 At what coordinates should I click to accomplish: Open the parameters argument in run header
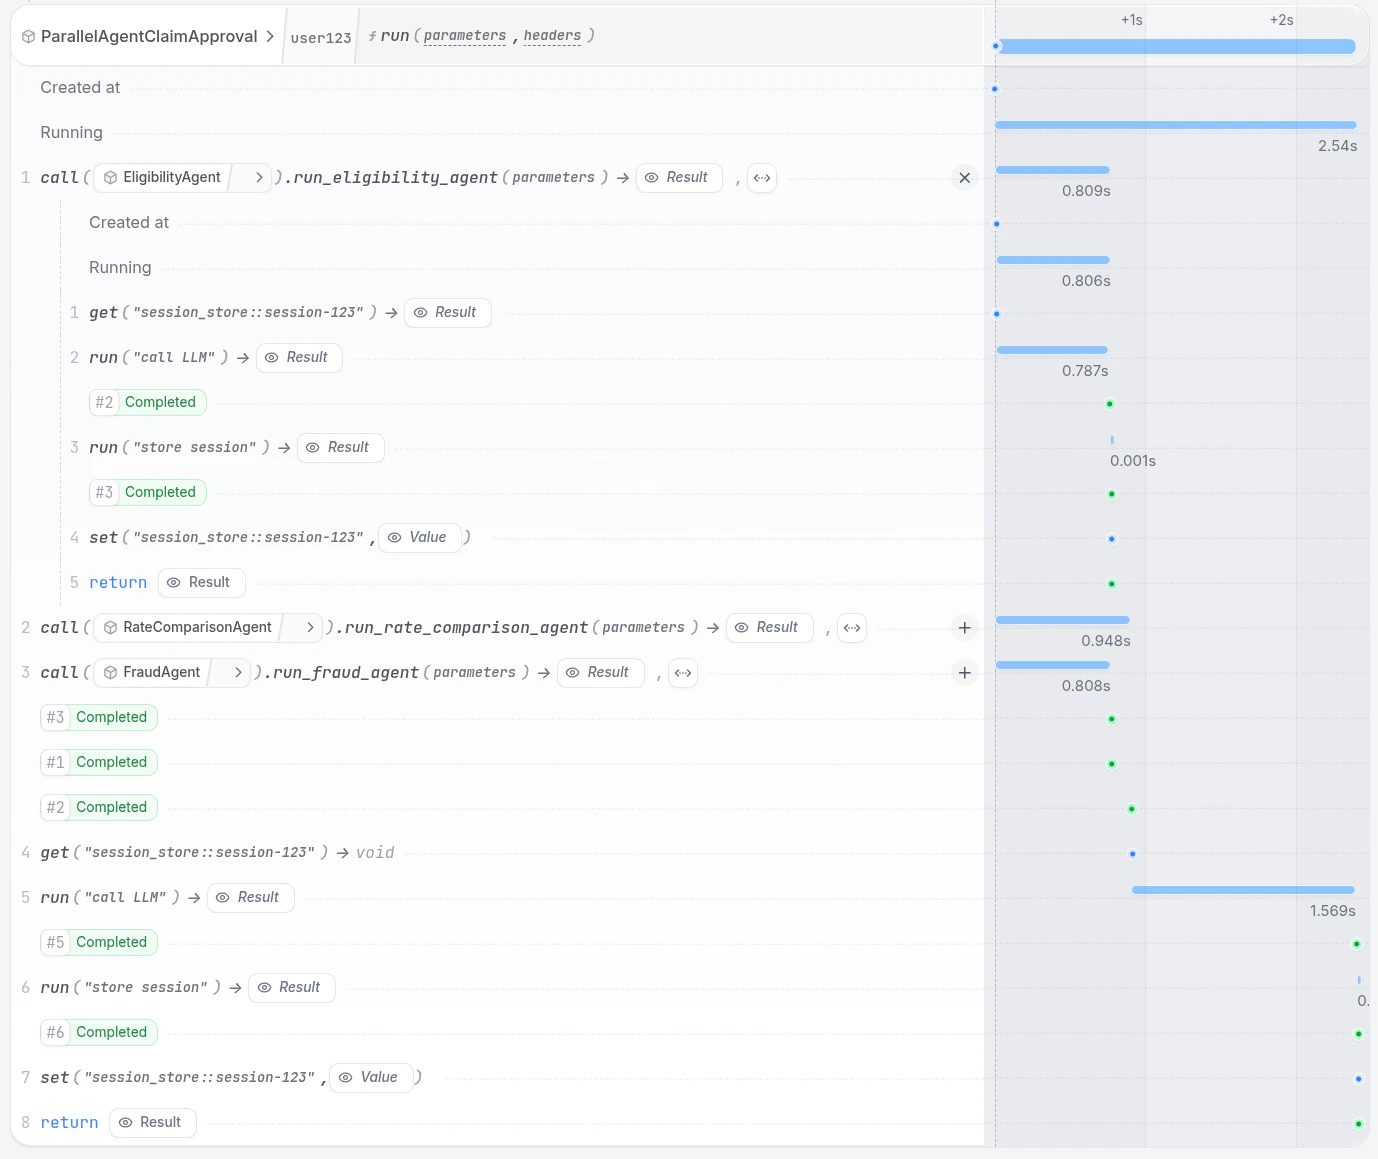pos(465,36)
